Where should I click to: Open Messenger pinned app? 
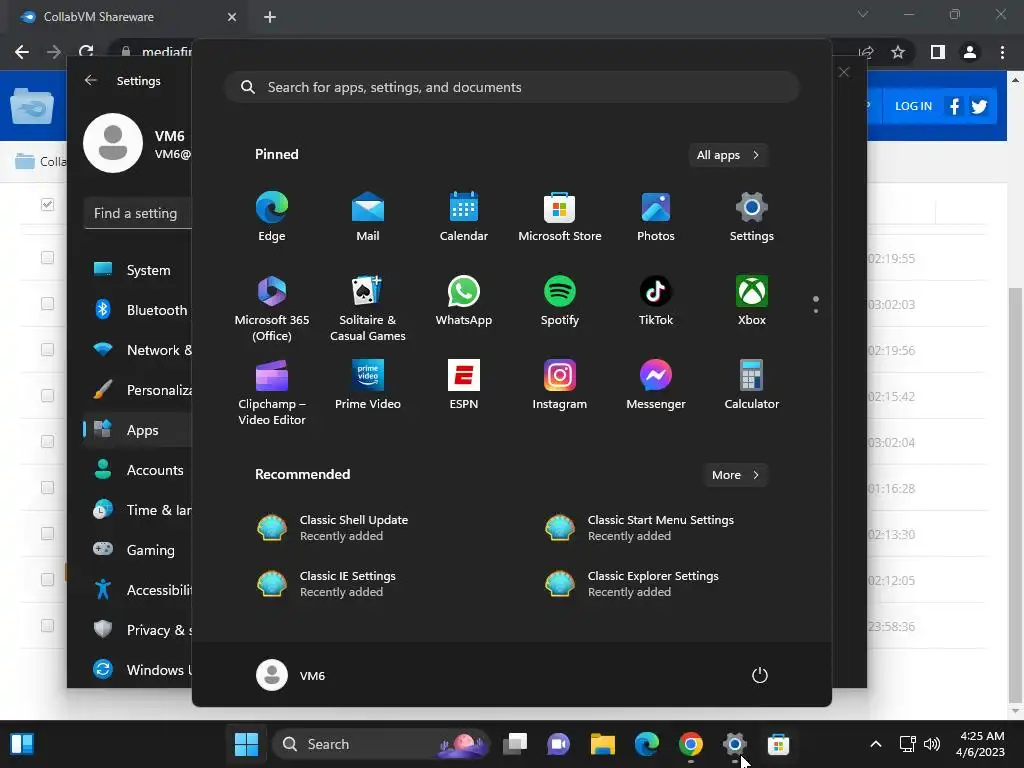[656, 385]
